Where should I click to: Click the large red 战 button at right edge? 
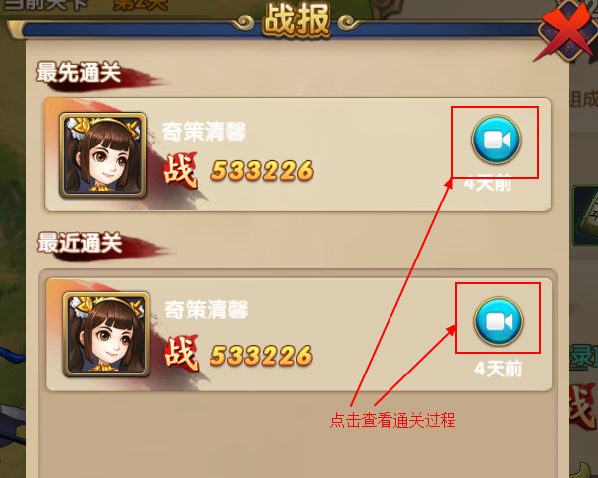[584, 408]
